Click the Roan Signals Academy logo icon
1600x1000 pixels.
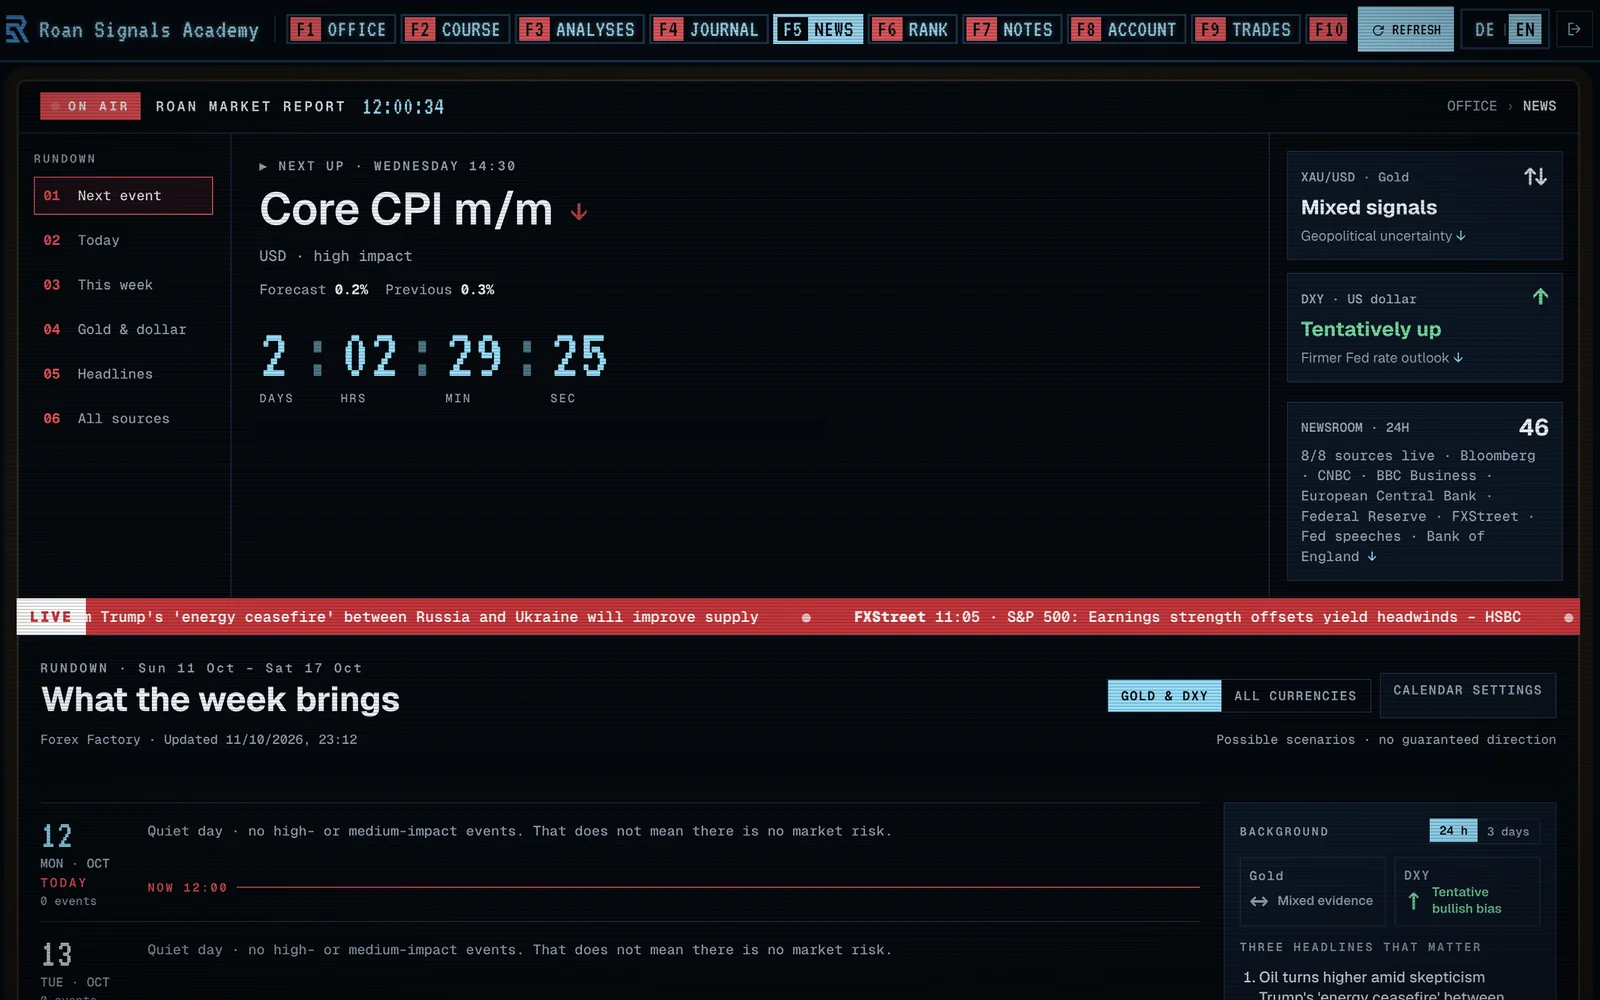click(x=17, y=30)
